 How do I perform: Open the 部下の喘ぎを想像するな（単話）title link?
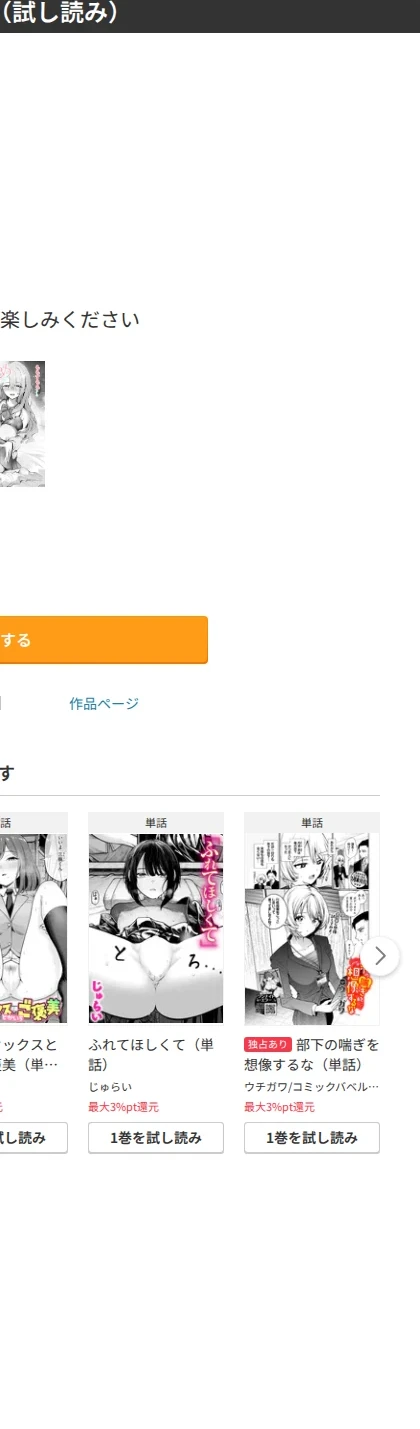[312, 1055]
